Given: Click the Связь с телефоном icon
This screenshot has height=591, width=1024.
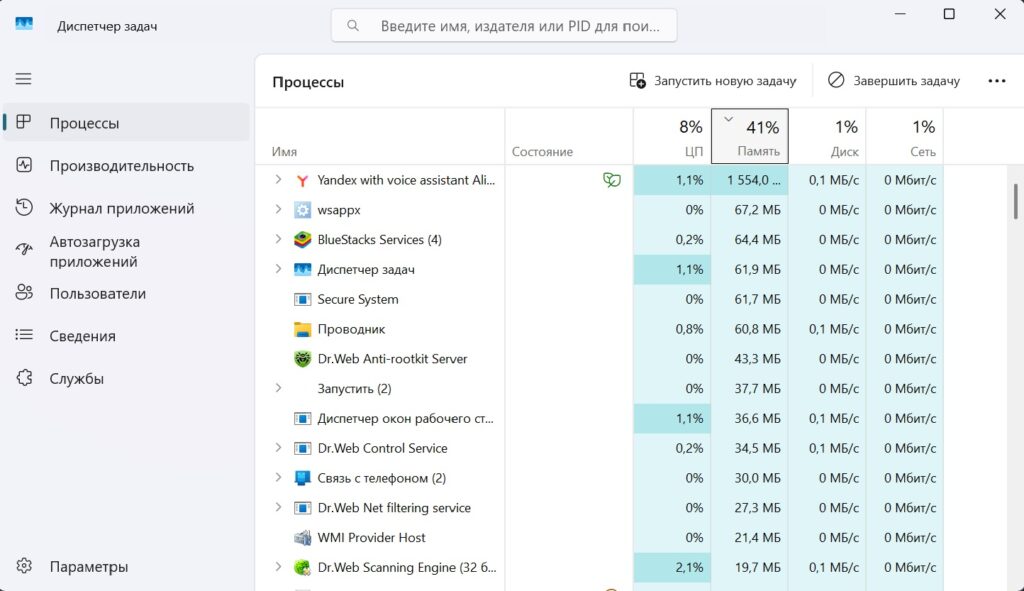Looking at the screenshot, I should 302,478.
